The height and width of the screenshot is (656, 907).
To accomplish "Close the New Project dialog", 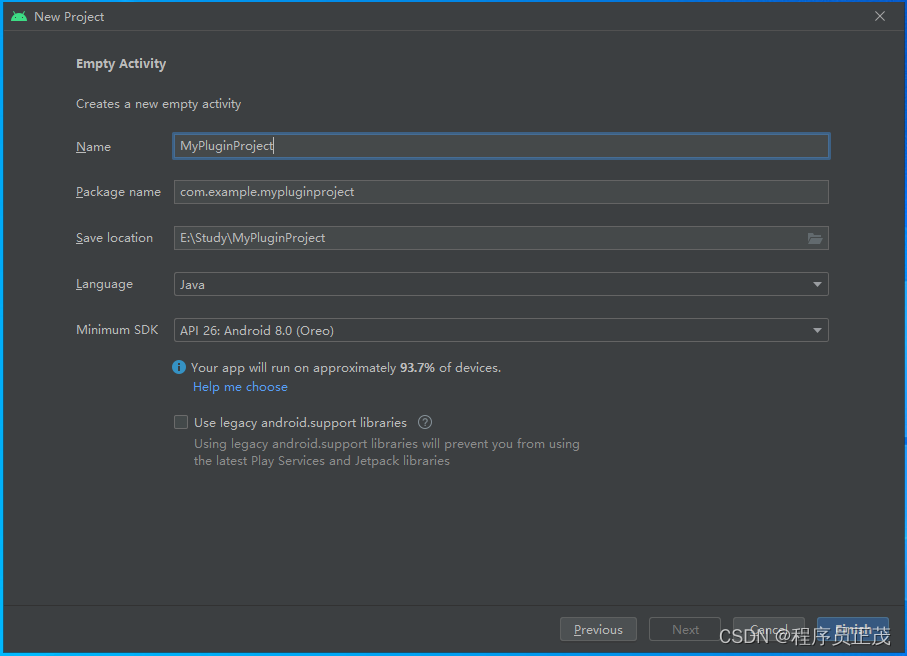I will coord(879,16).
